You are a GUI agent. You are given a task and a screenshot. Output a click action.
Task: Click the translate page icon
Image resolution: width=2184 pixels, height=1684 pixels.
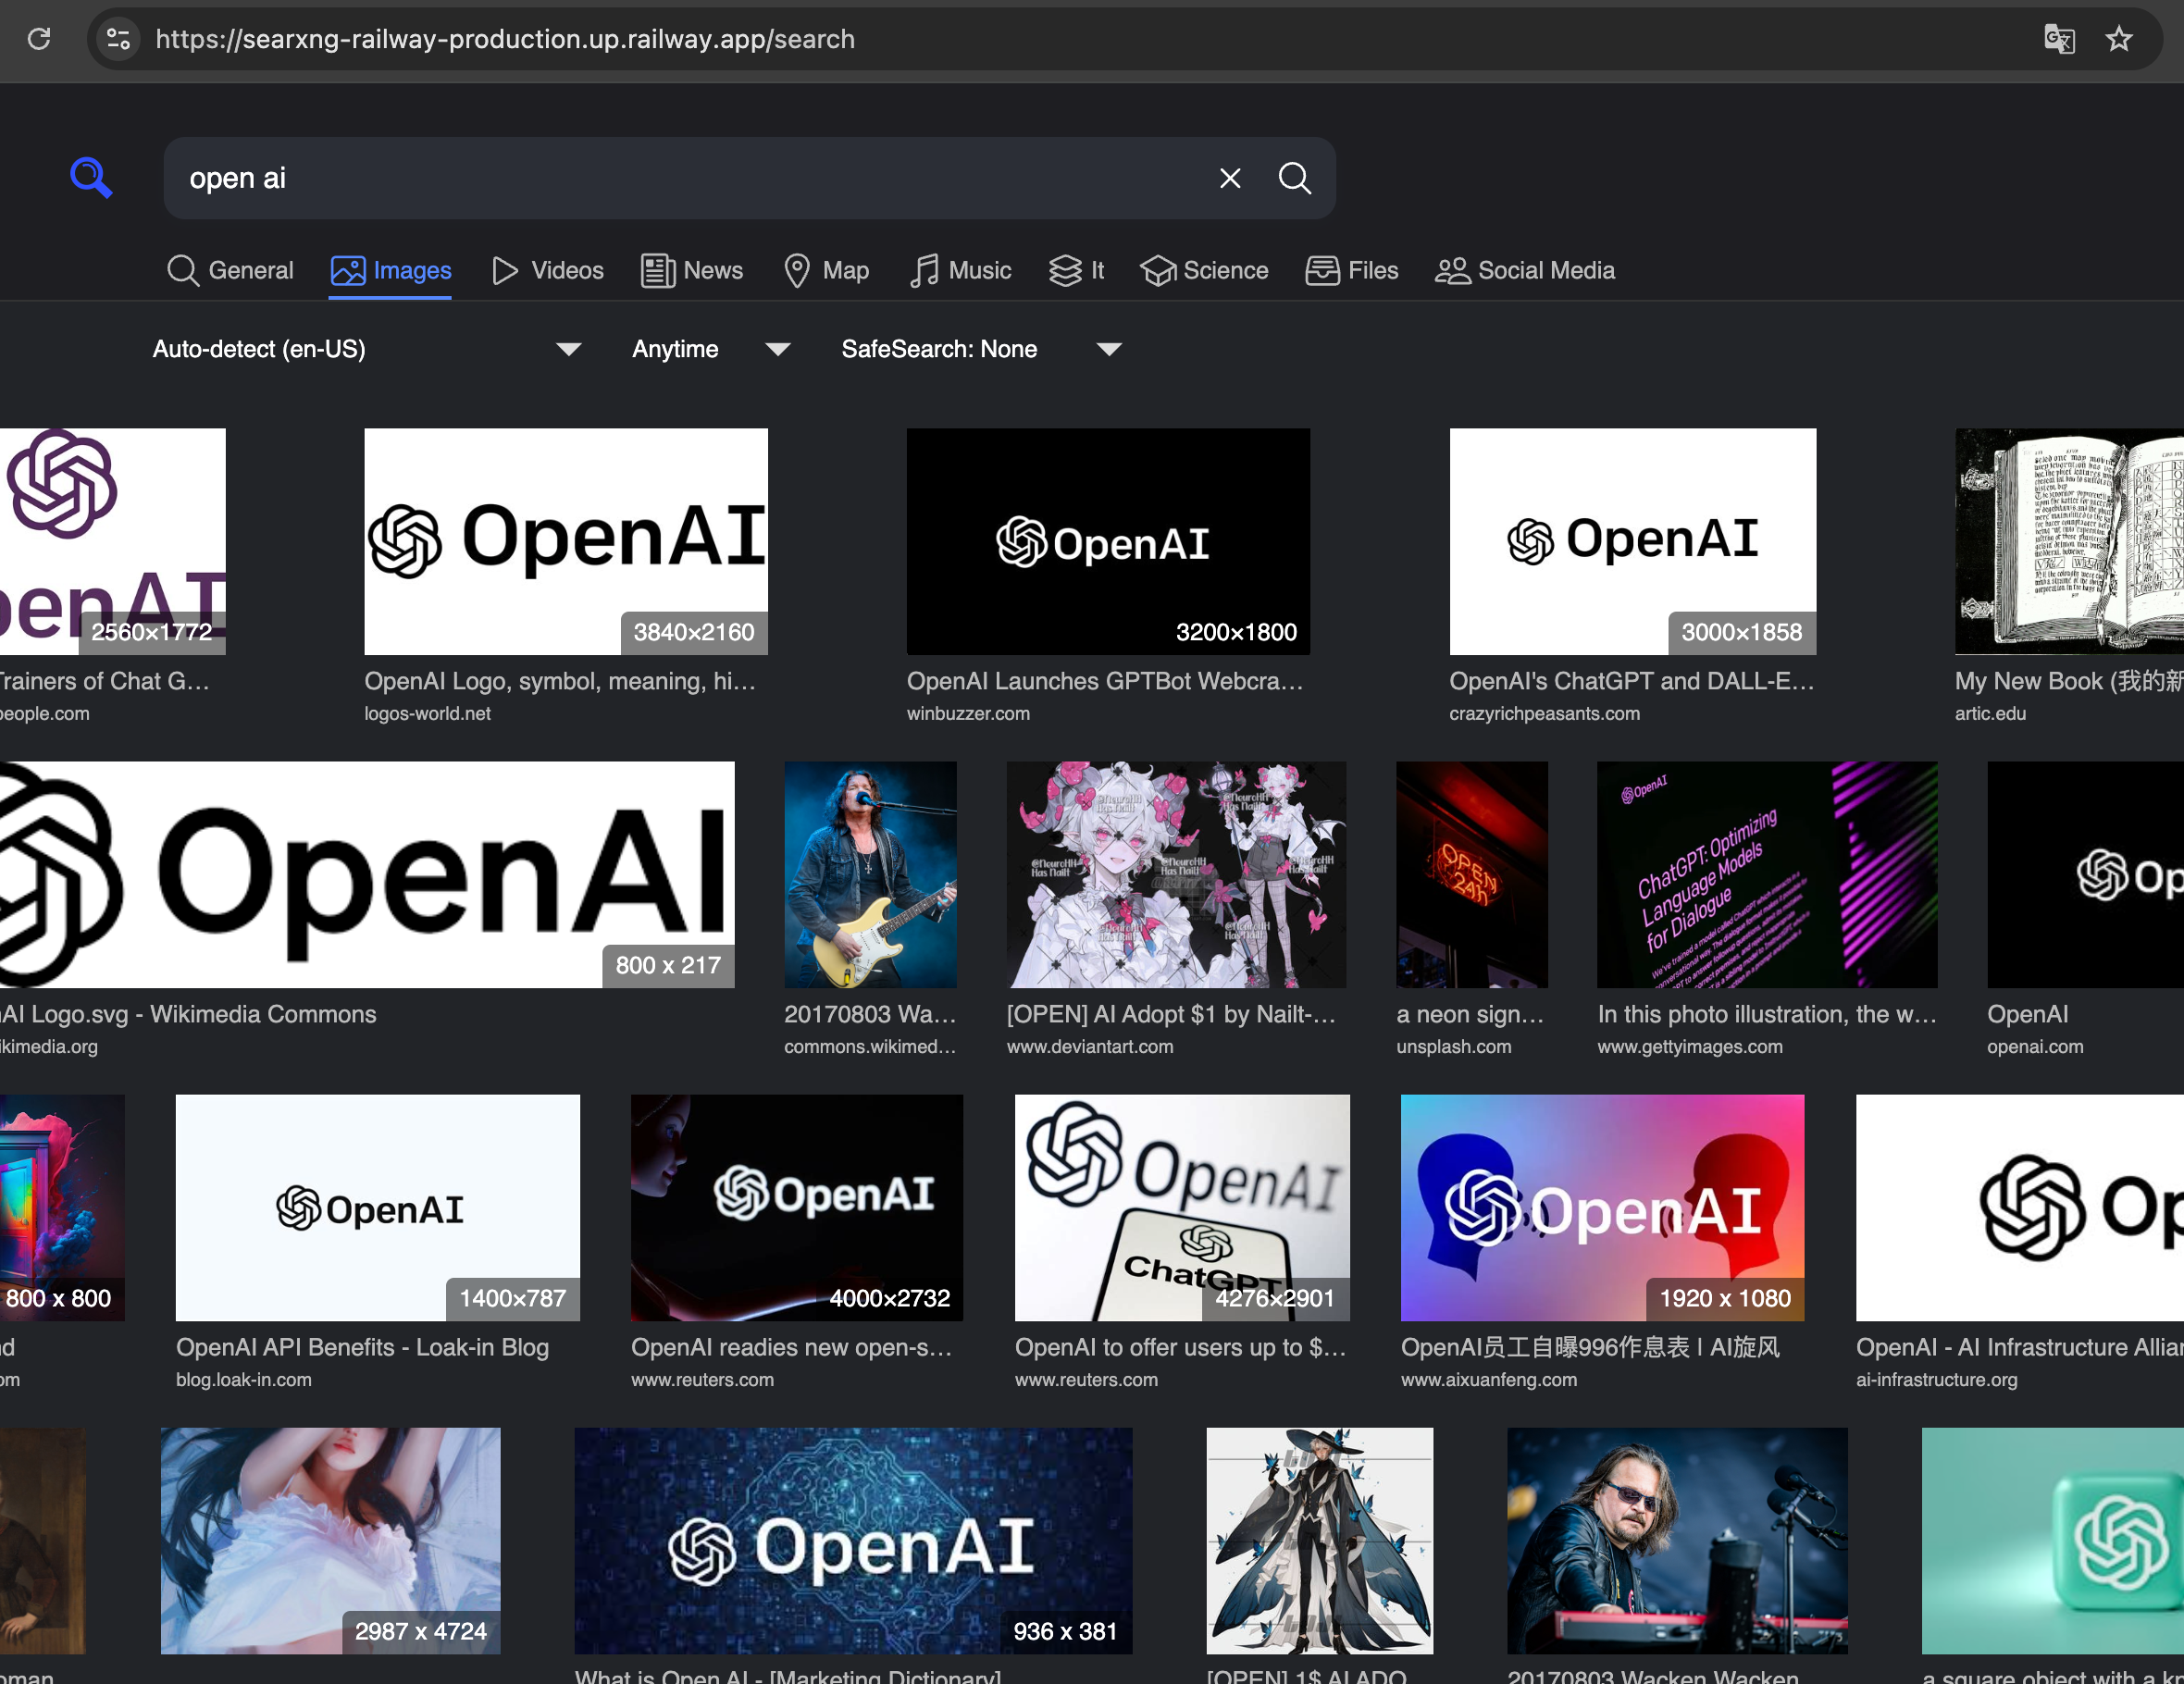pyautogui.click(x=2059, y=39)
